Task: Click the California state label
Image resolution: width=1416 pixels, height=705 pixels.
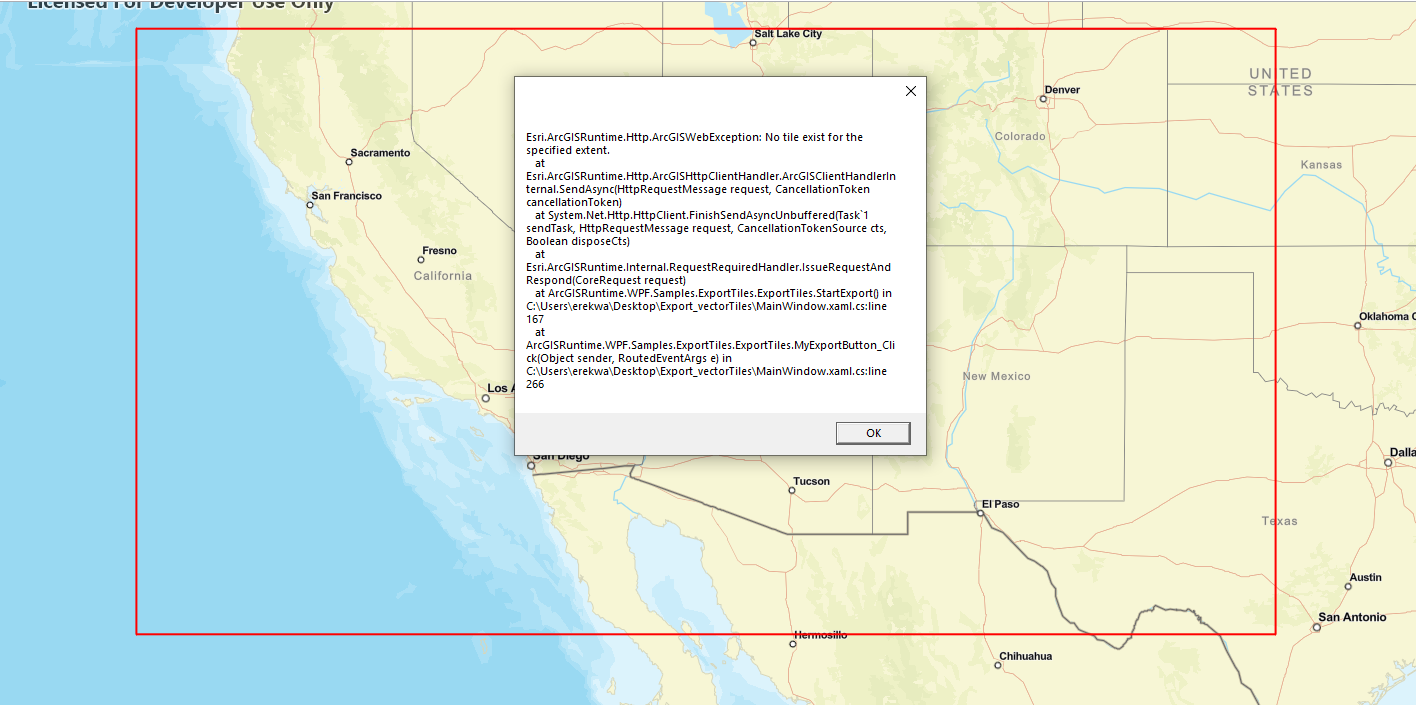Action: click(442, 275)
